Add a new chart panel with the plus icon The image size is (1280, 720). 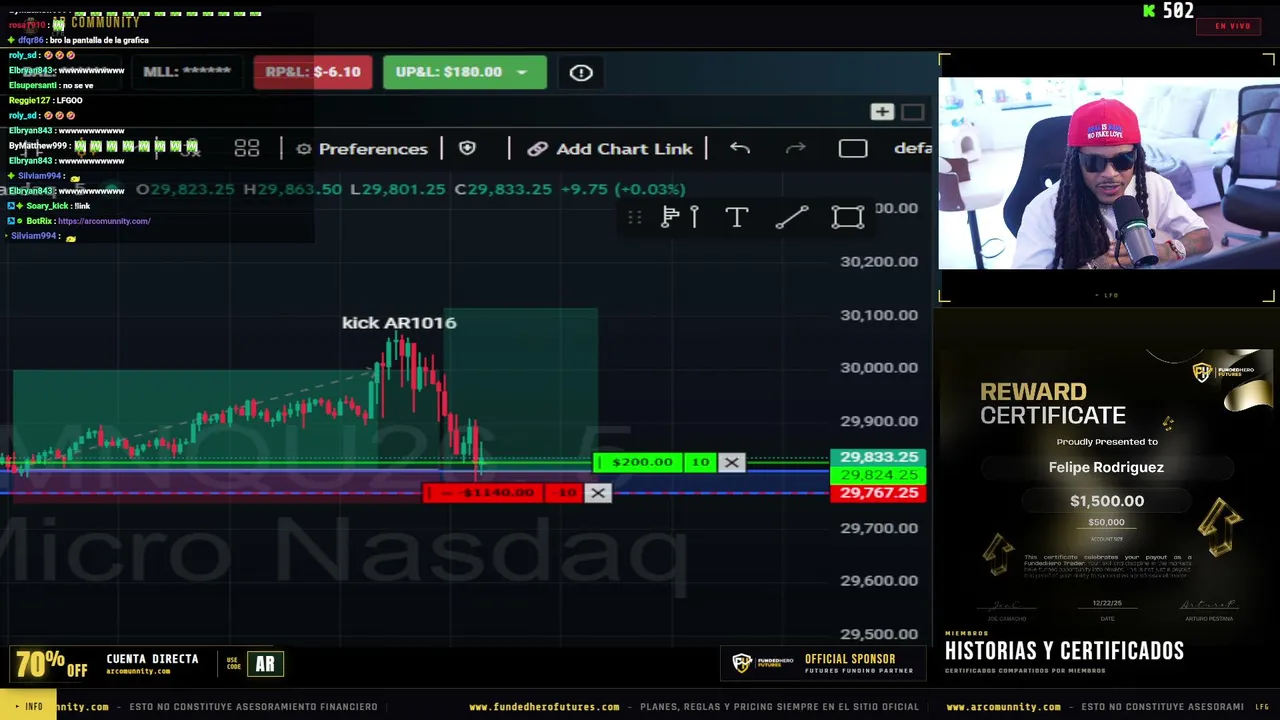point(882,112)
